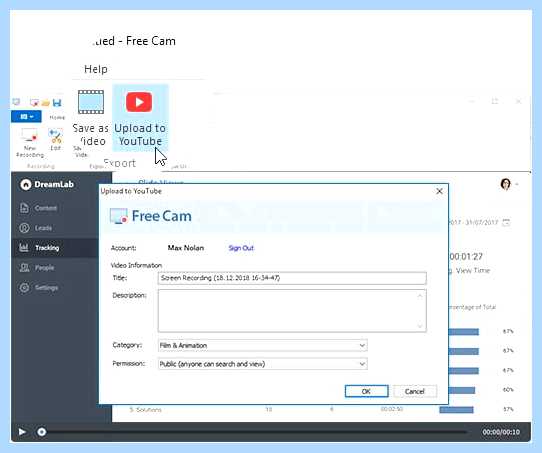Click the 00:00/00:10 time display
Screen dimensions: 542x453
(501, 432)
